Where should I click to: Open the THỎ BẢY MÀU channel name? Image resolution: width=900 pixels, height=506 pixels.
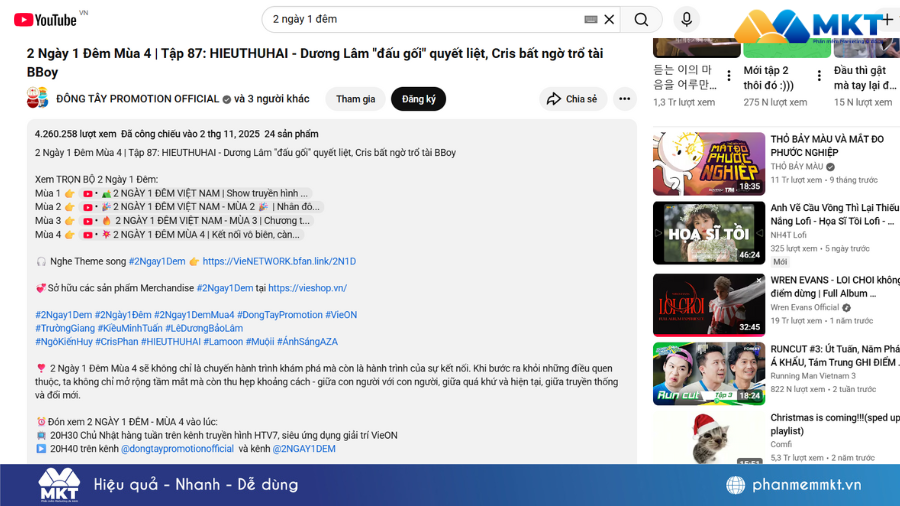coord(797,166)
